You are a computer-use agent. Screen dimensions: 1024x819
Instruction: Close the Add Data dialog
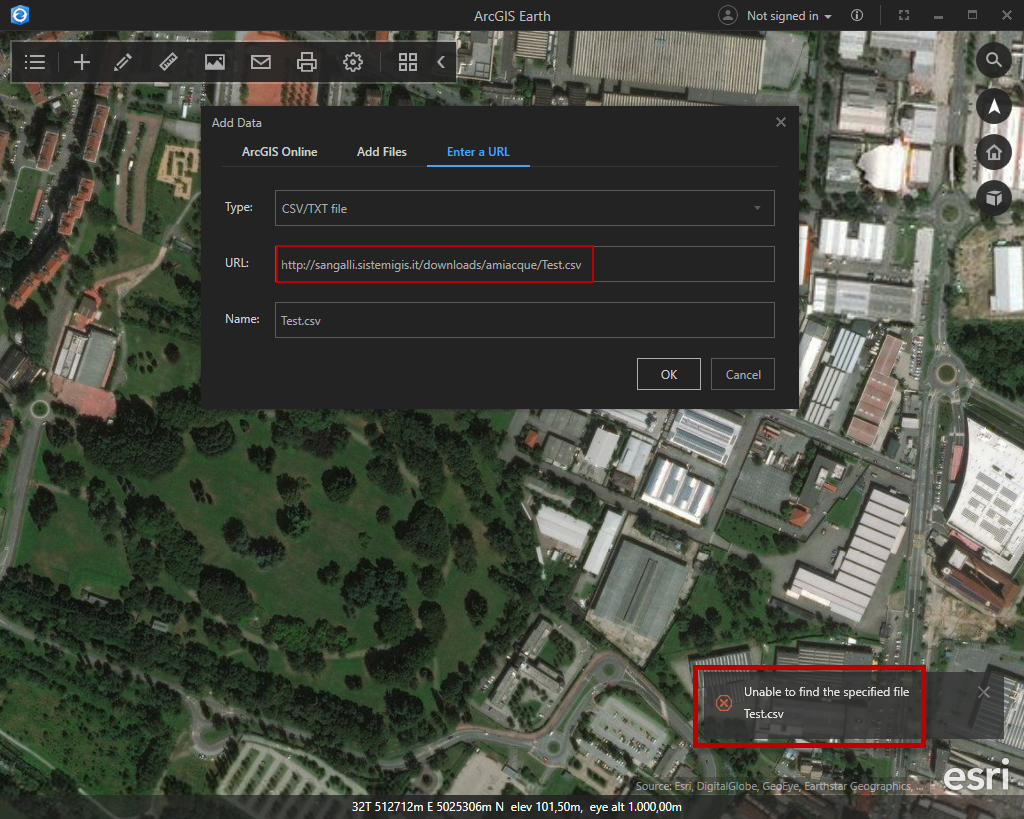[780, 122]
